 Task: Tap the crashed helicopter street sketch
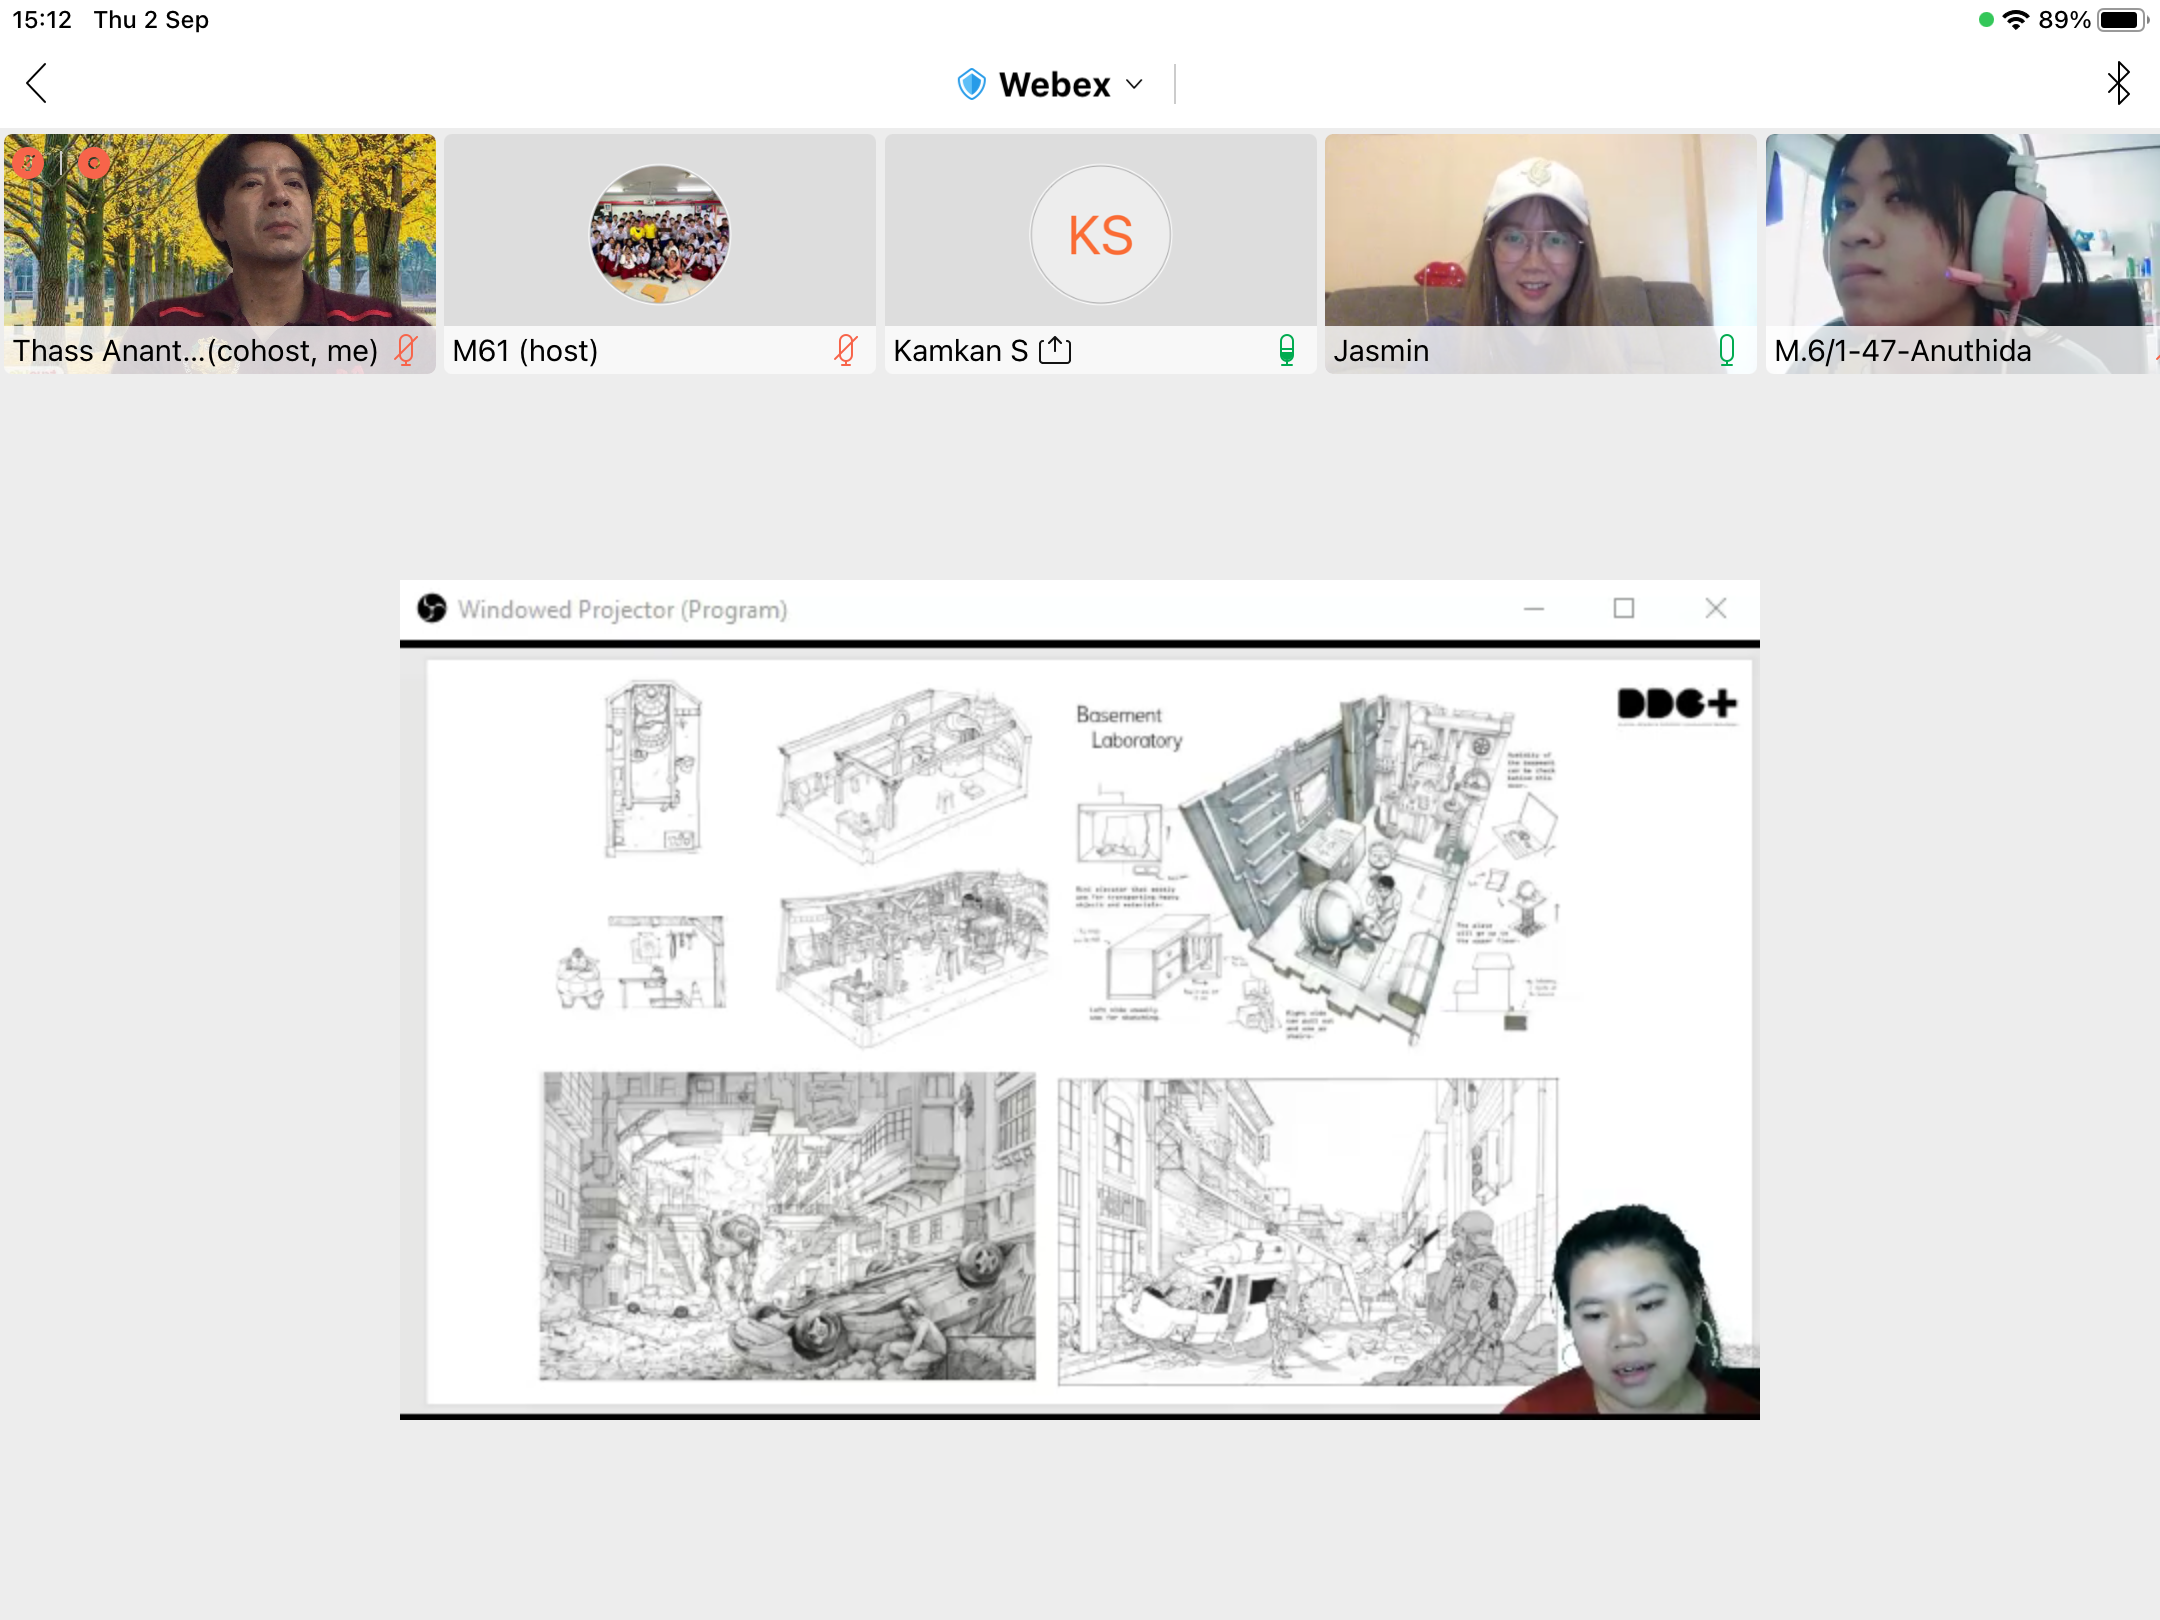1306,1232
